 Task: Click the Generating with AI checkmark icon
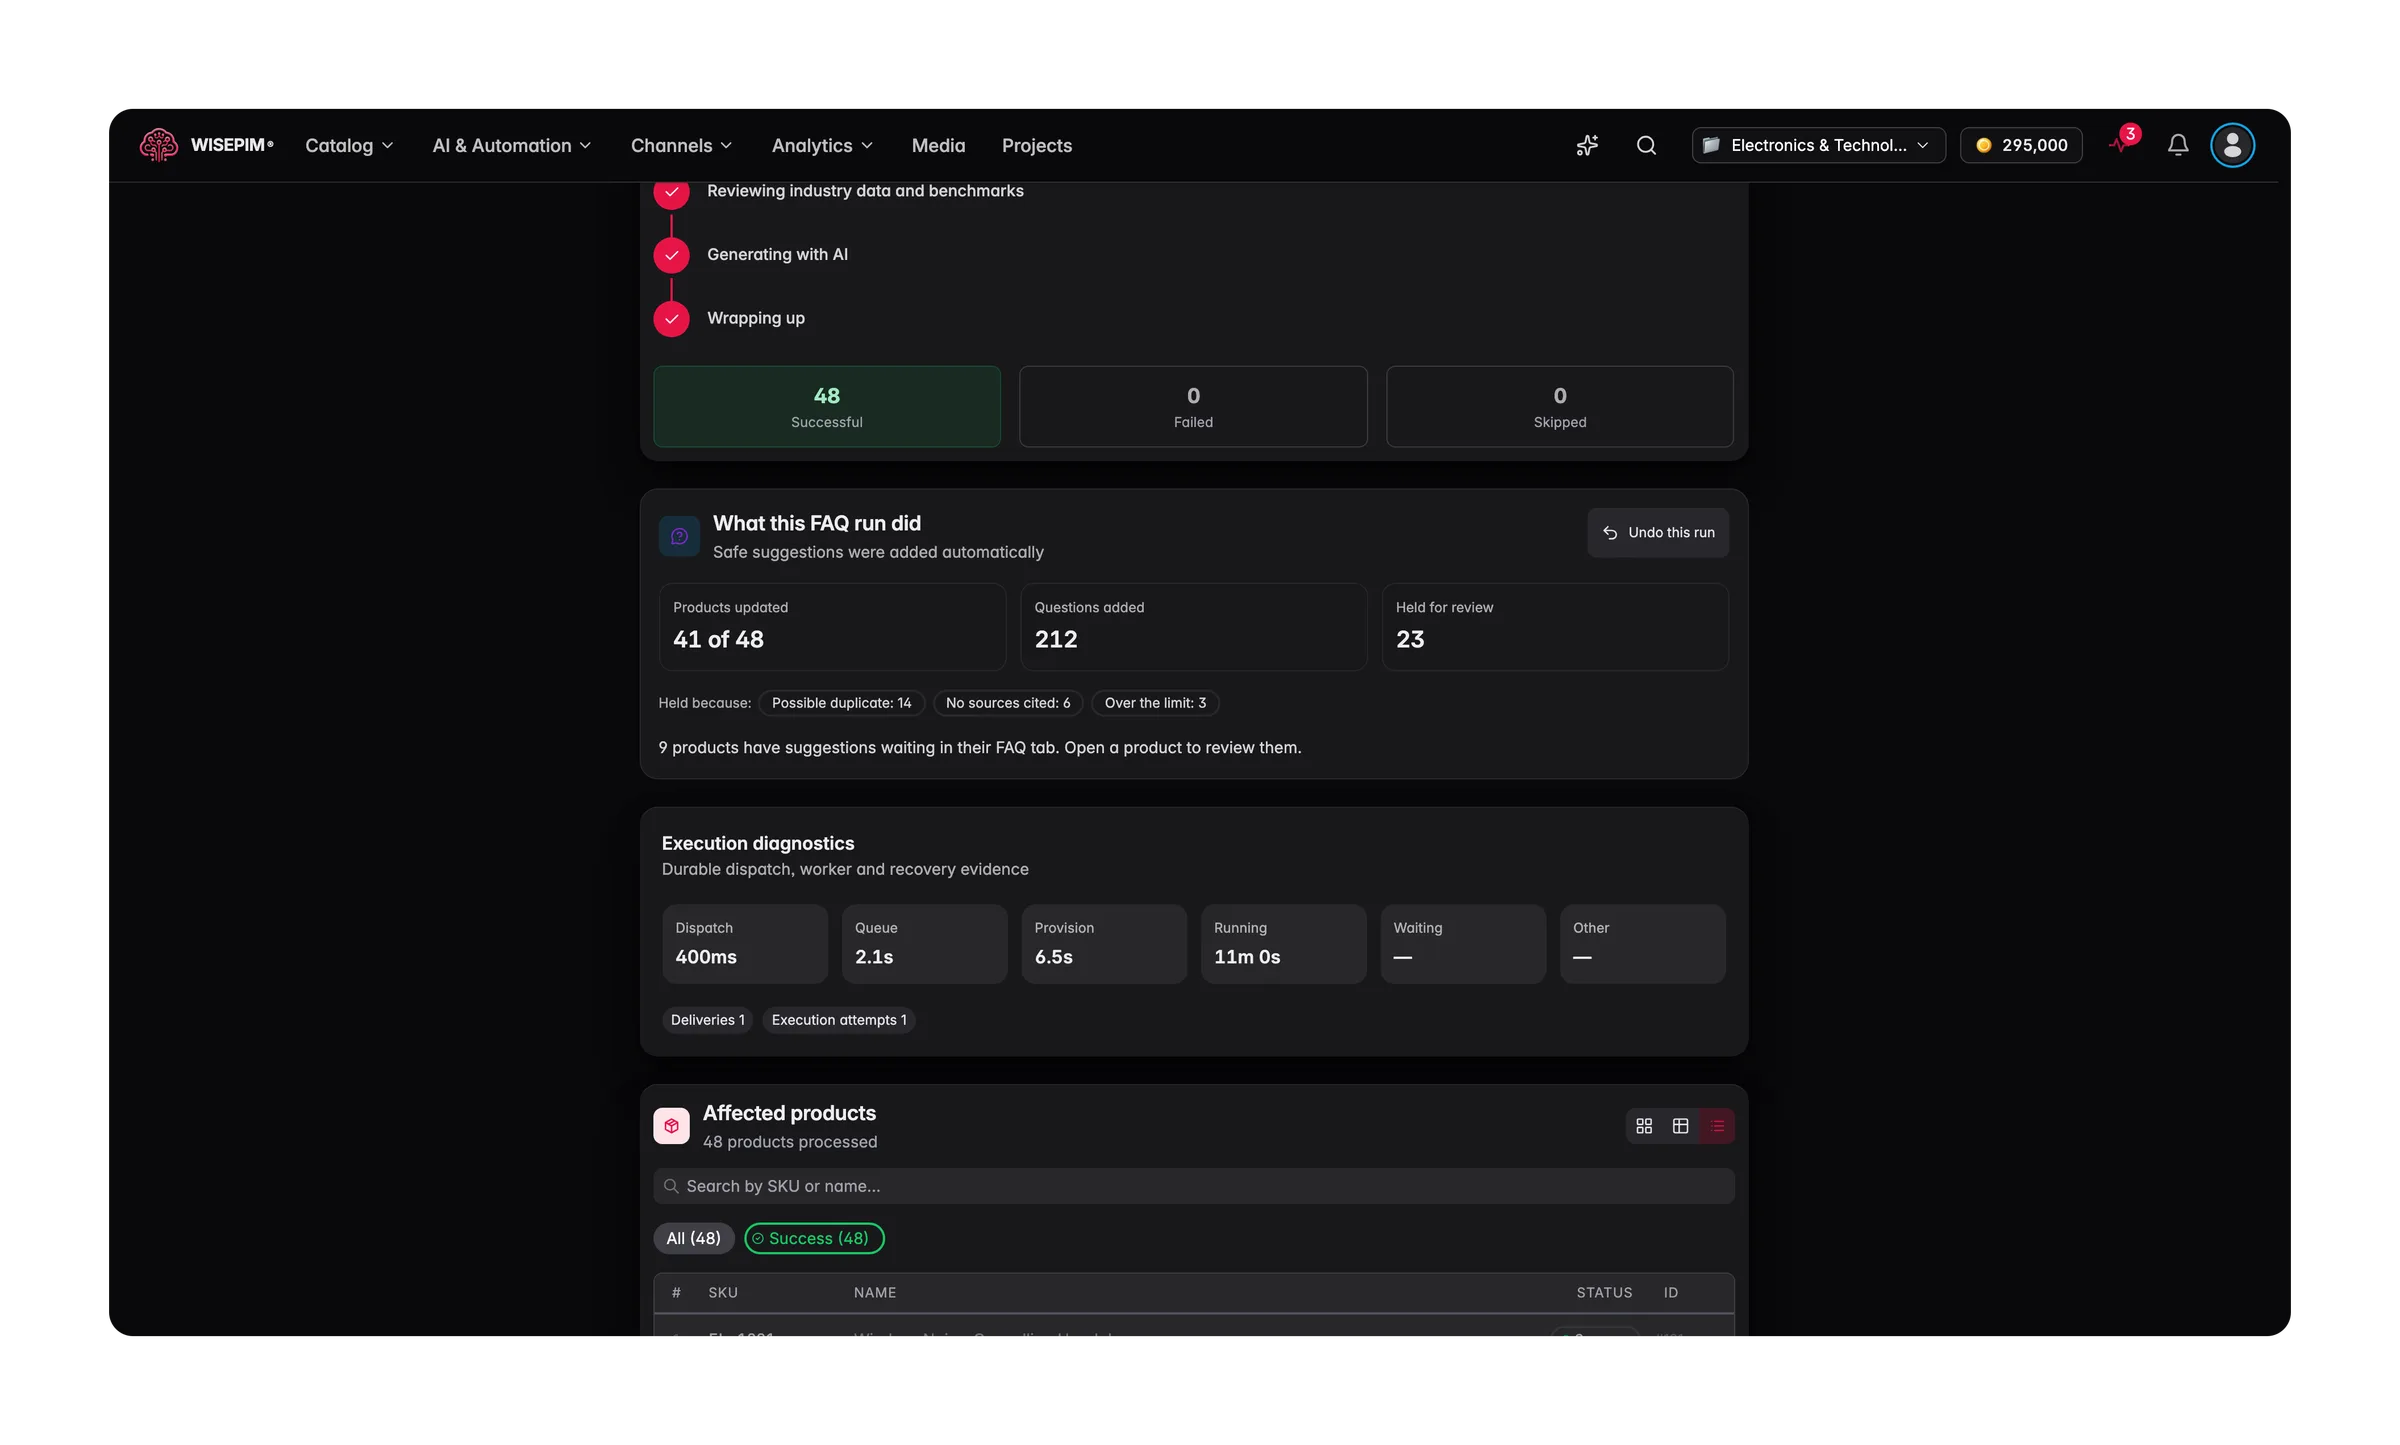(671, 255)
